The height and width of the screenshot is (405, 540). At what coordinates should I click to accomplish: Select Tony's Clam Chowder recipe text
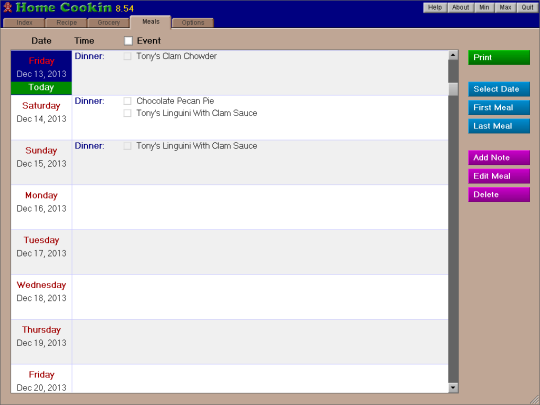(x=176, y=56)
